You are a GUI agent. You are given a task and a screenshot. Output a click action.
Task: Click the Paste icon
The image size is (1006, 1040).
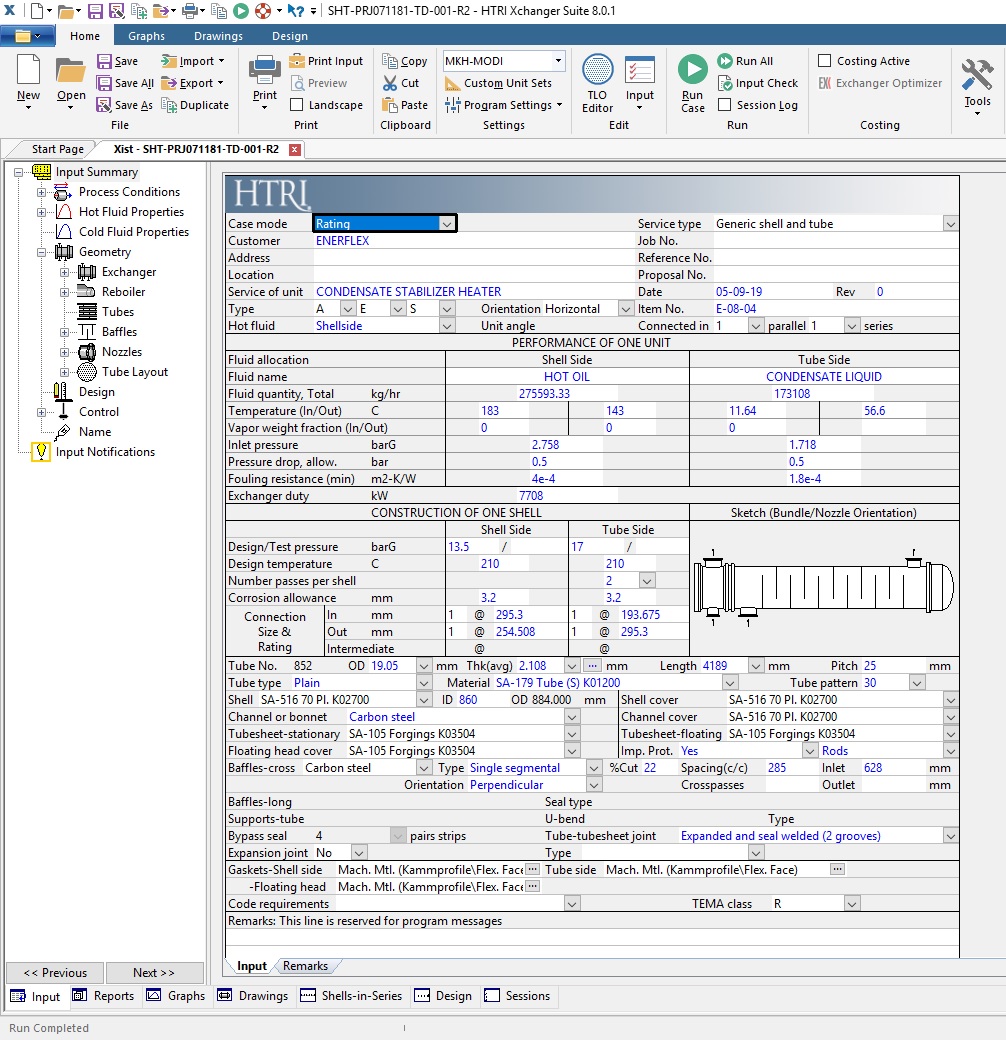tap(389, 105)
